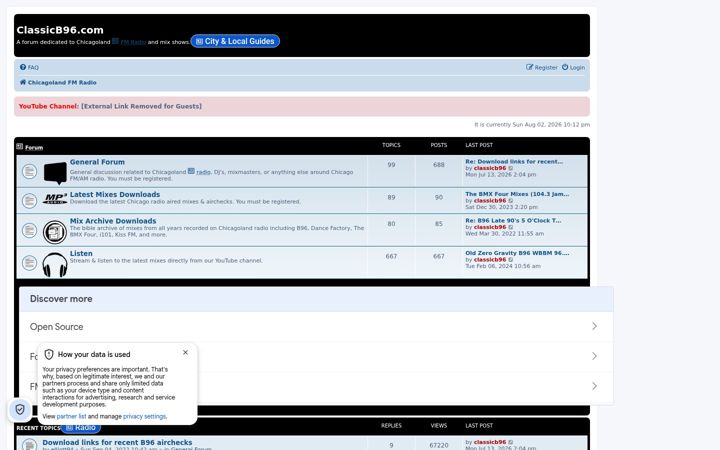Open last post Re: Download links for recent
Screen dimensions: 720x450
(514, 162)
